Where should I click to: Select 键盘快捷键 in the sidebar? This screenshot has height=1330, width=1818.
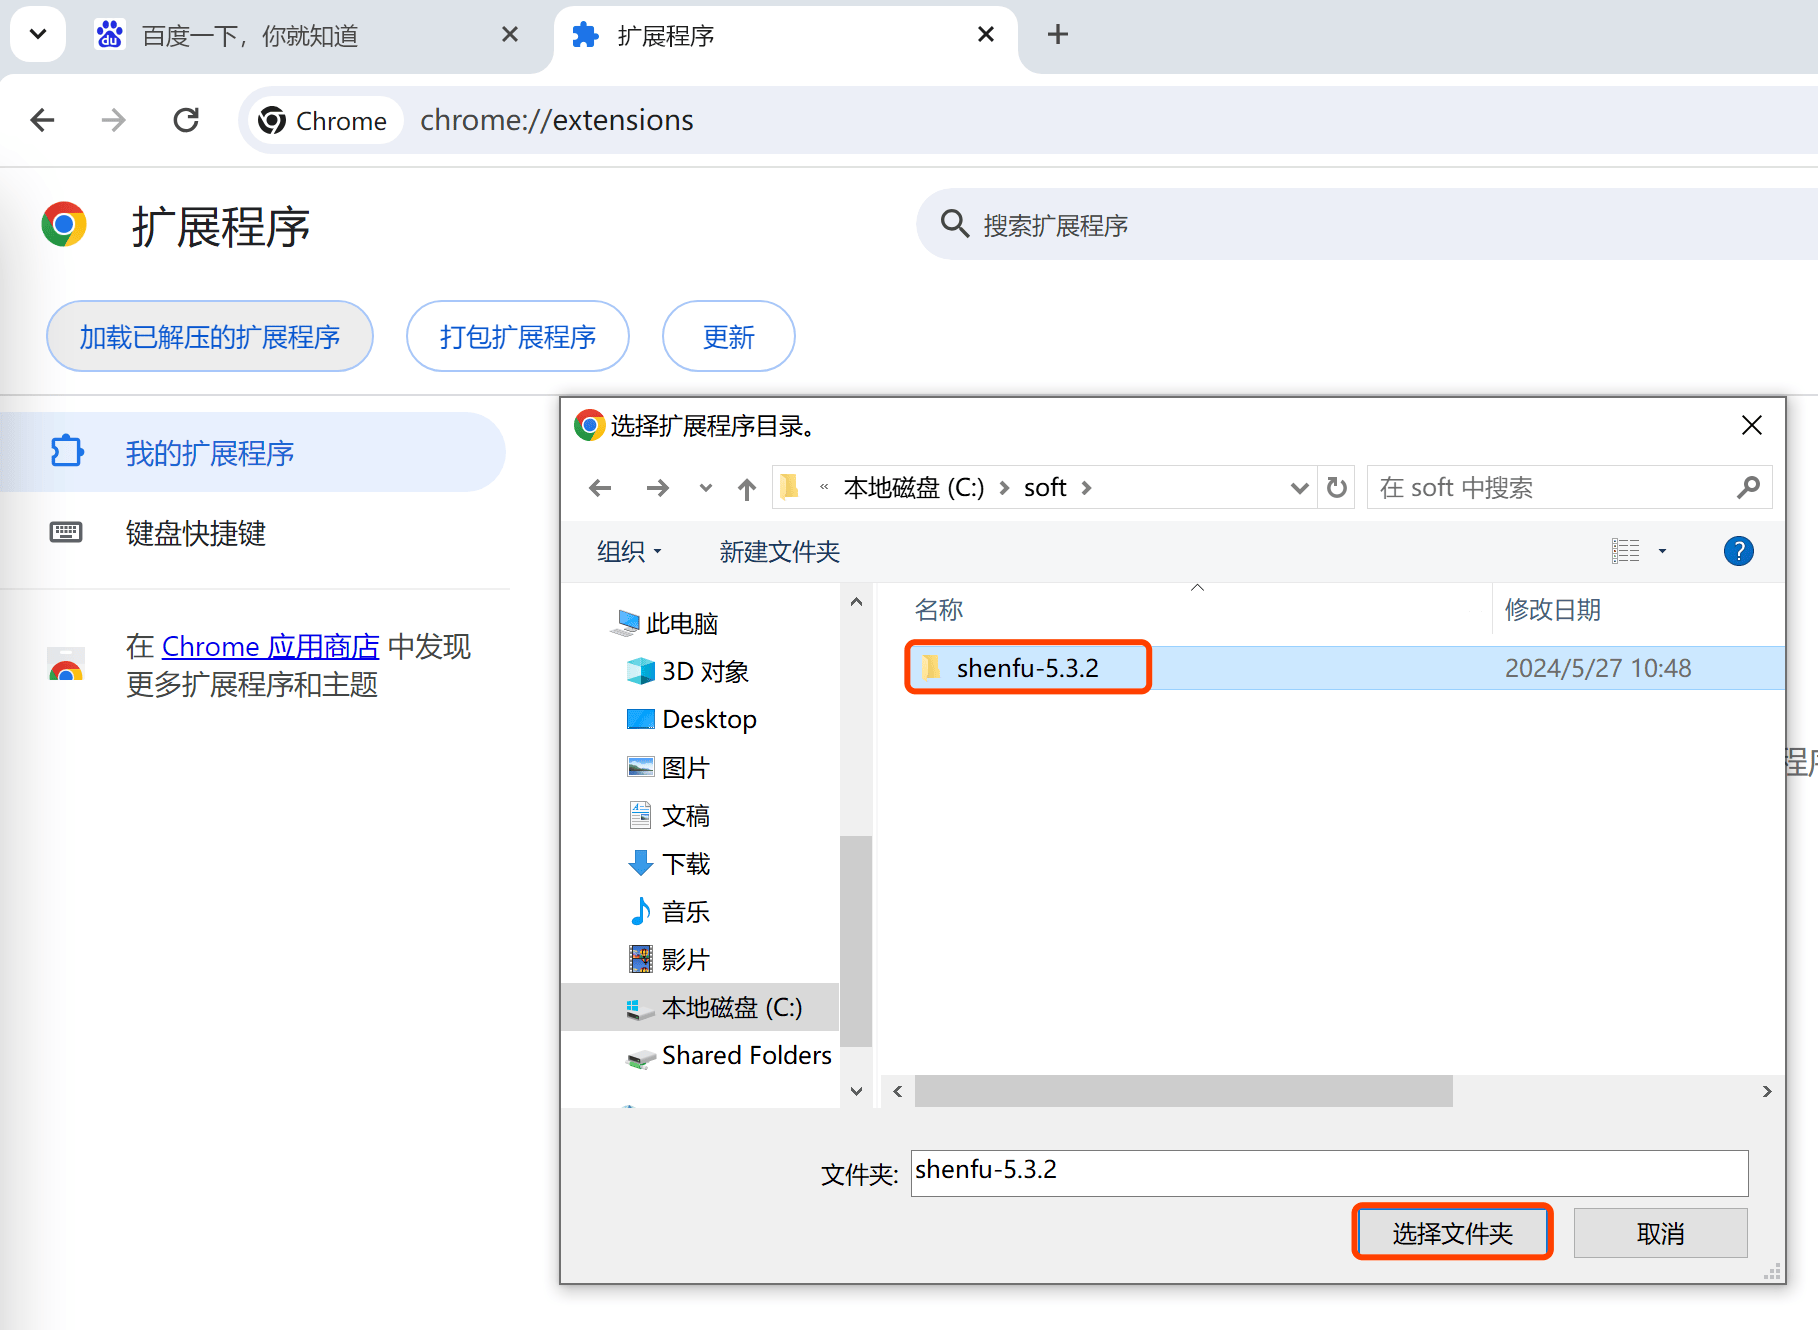coord(195,533)
